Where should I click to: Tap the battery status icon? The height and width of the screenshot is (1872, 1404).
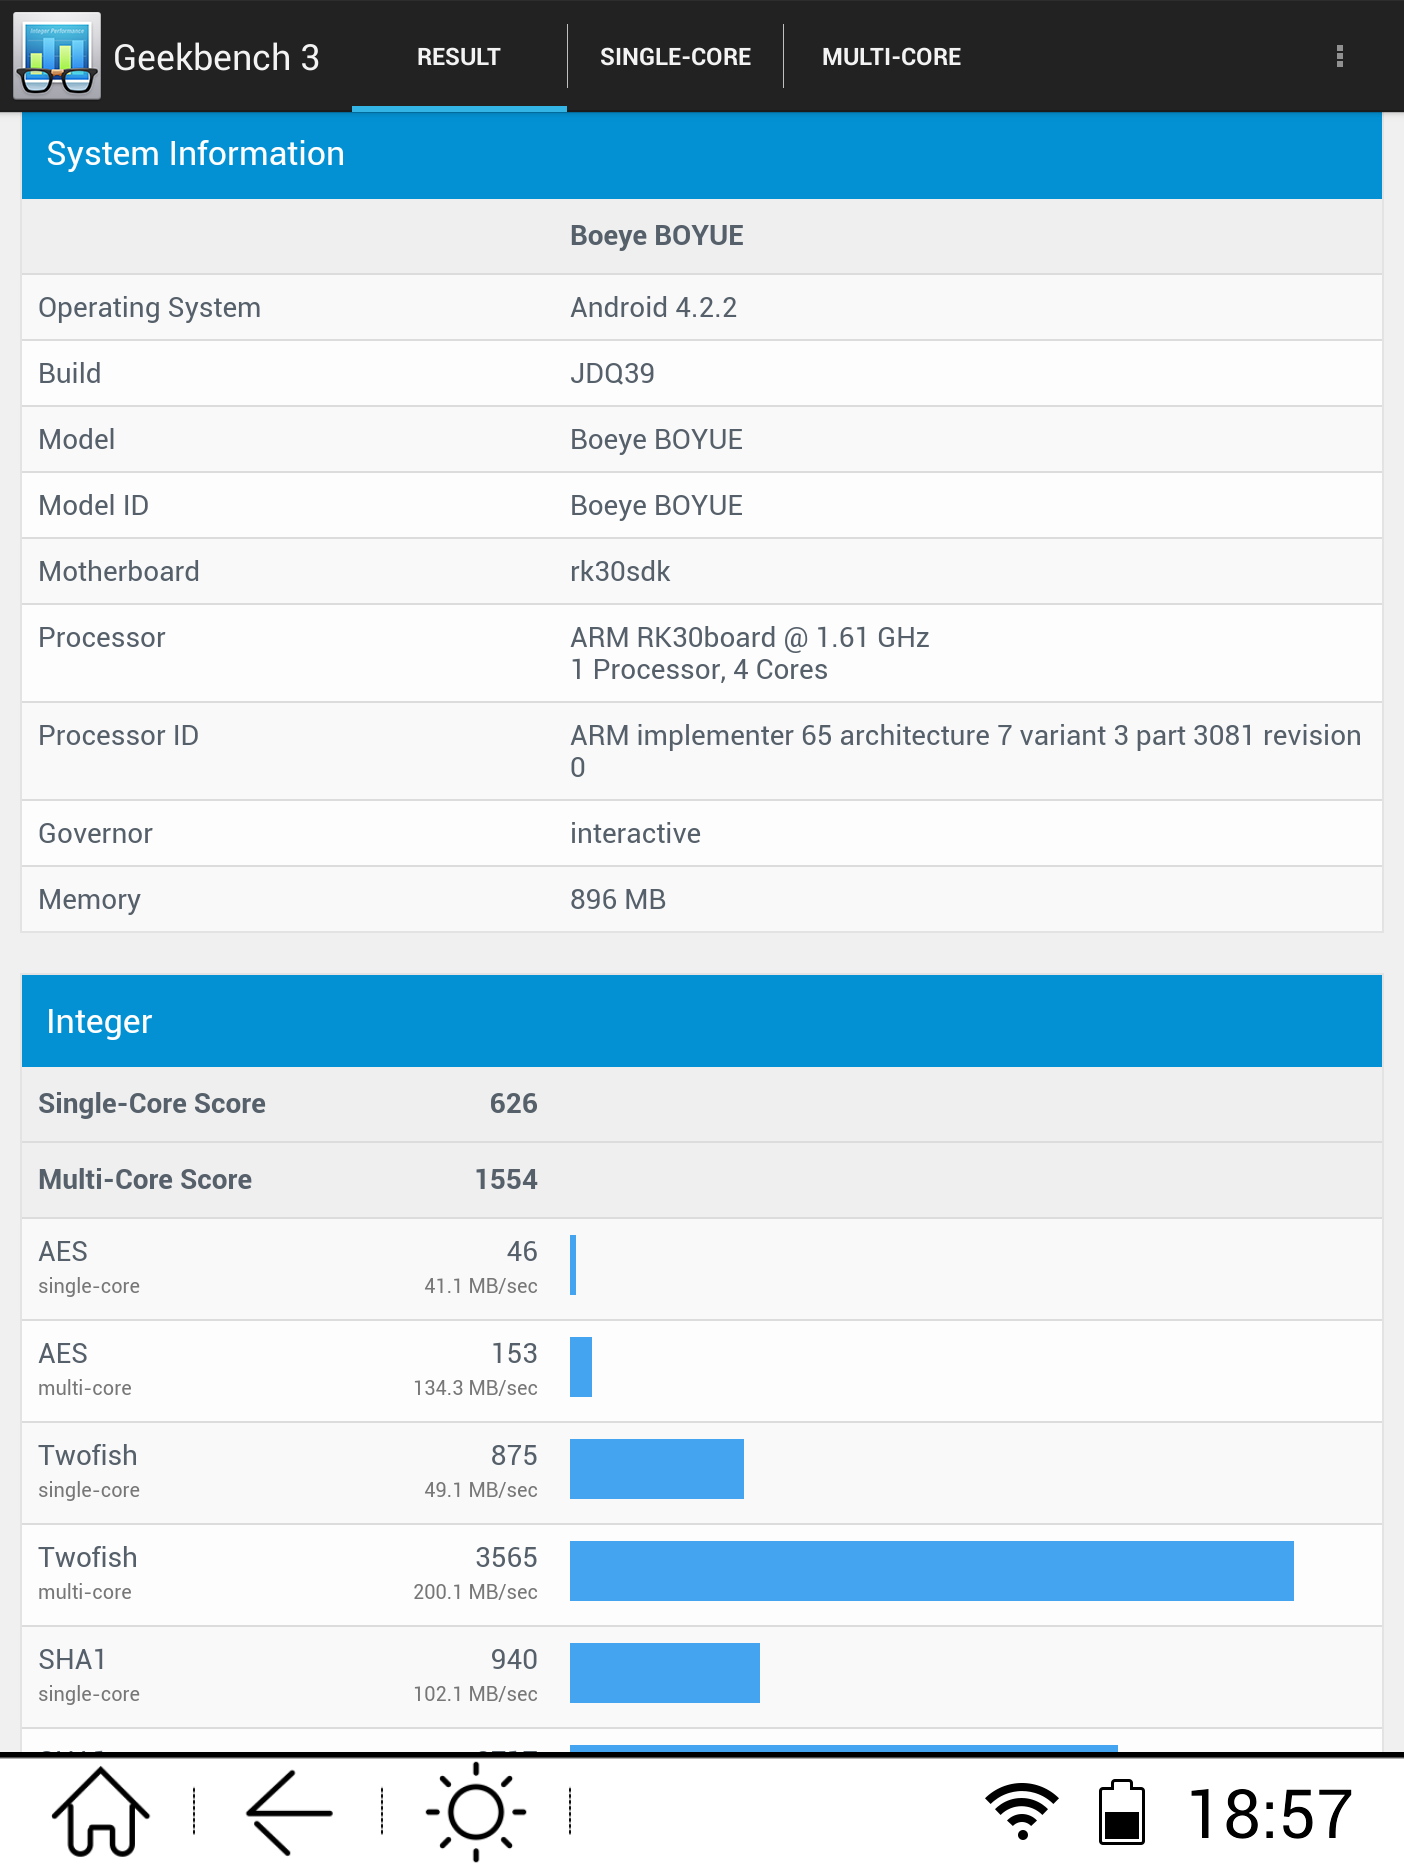tap(1121, 1812)
